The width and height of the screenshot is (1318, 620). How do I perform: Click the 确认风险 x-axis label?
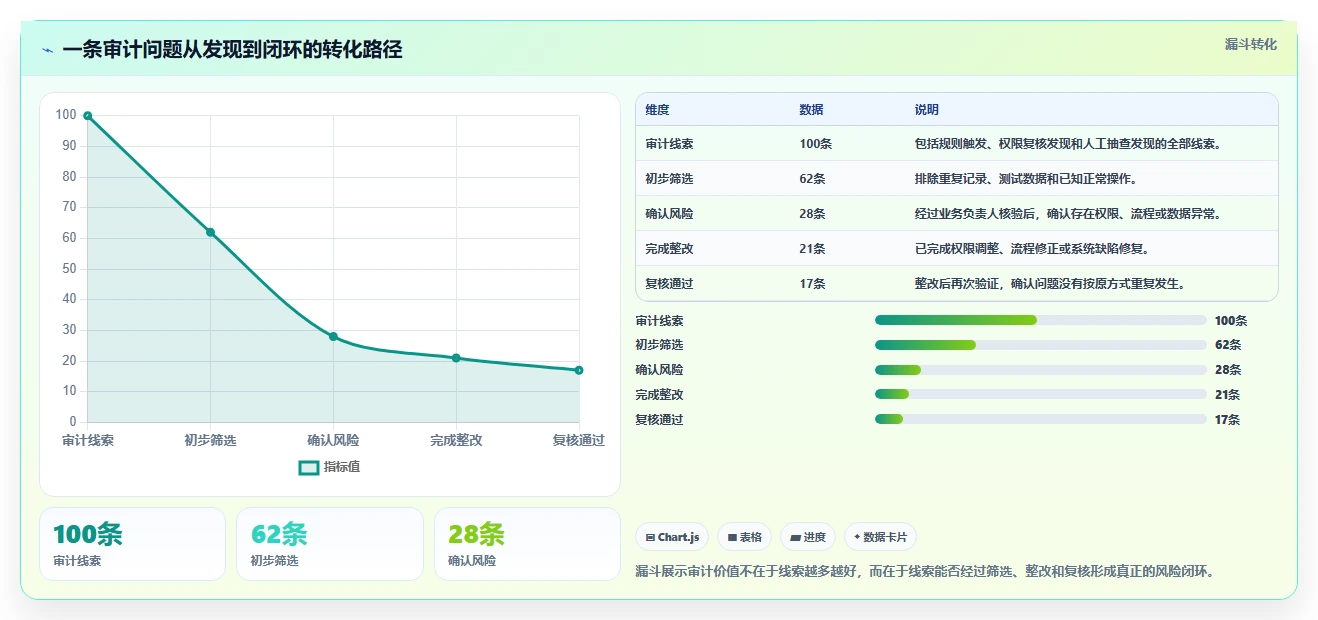[333, 440]
